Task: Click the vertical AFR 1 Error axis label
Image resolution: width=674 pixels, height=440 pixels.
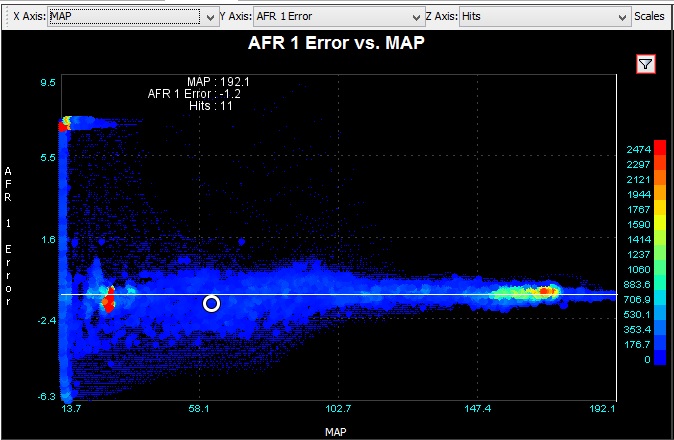Action: click(9, 230)
